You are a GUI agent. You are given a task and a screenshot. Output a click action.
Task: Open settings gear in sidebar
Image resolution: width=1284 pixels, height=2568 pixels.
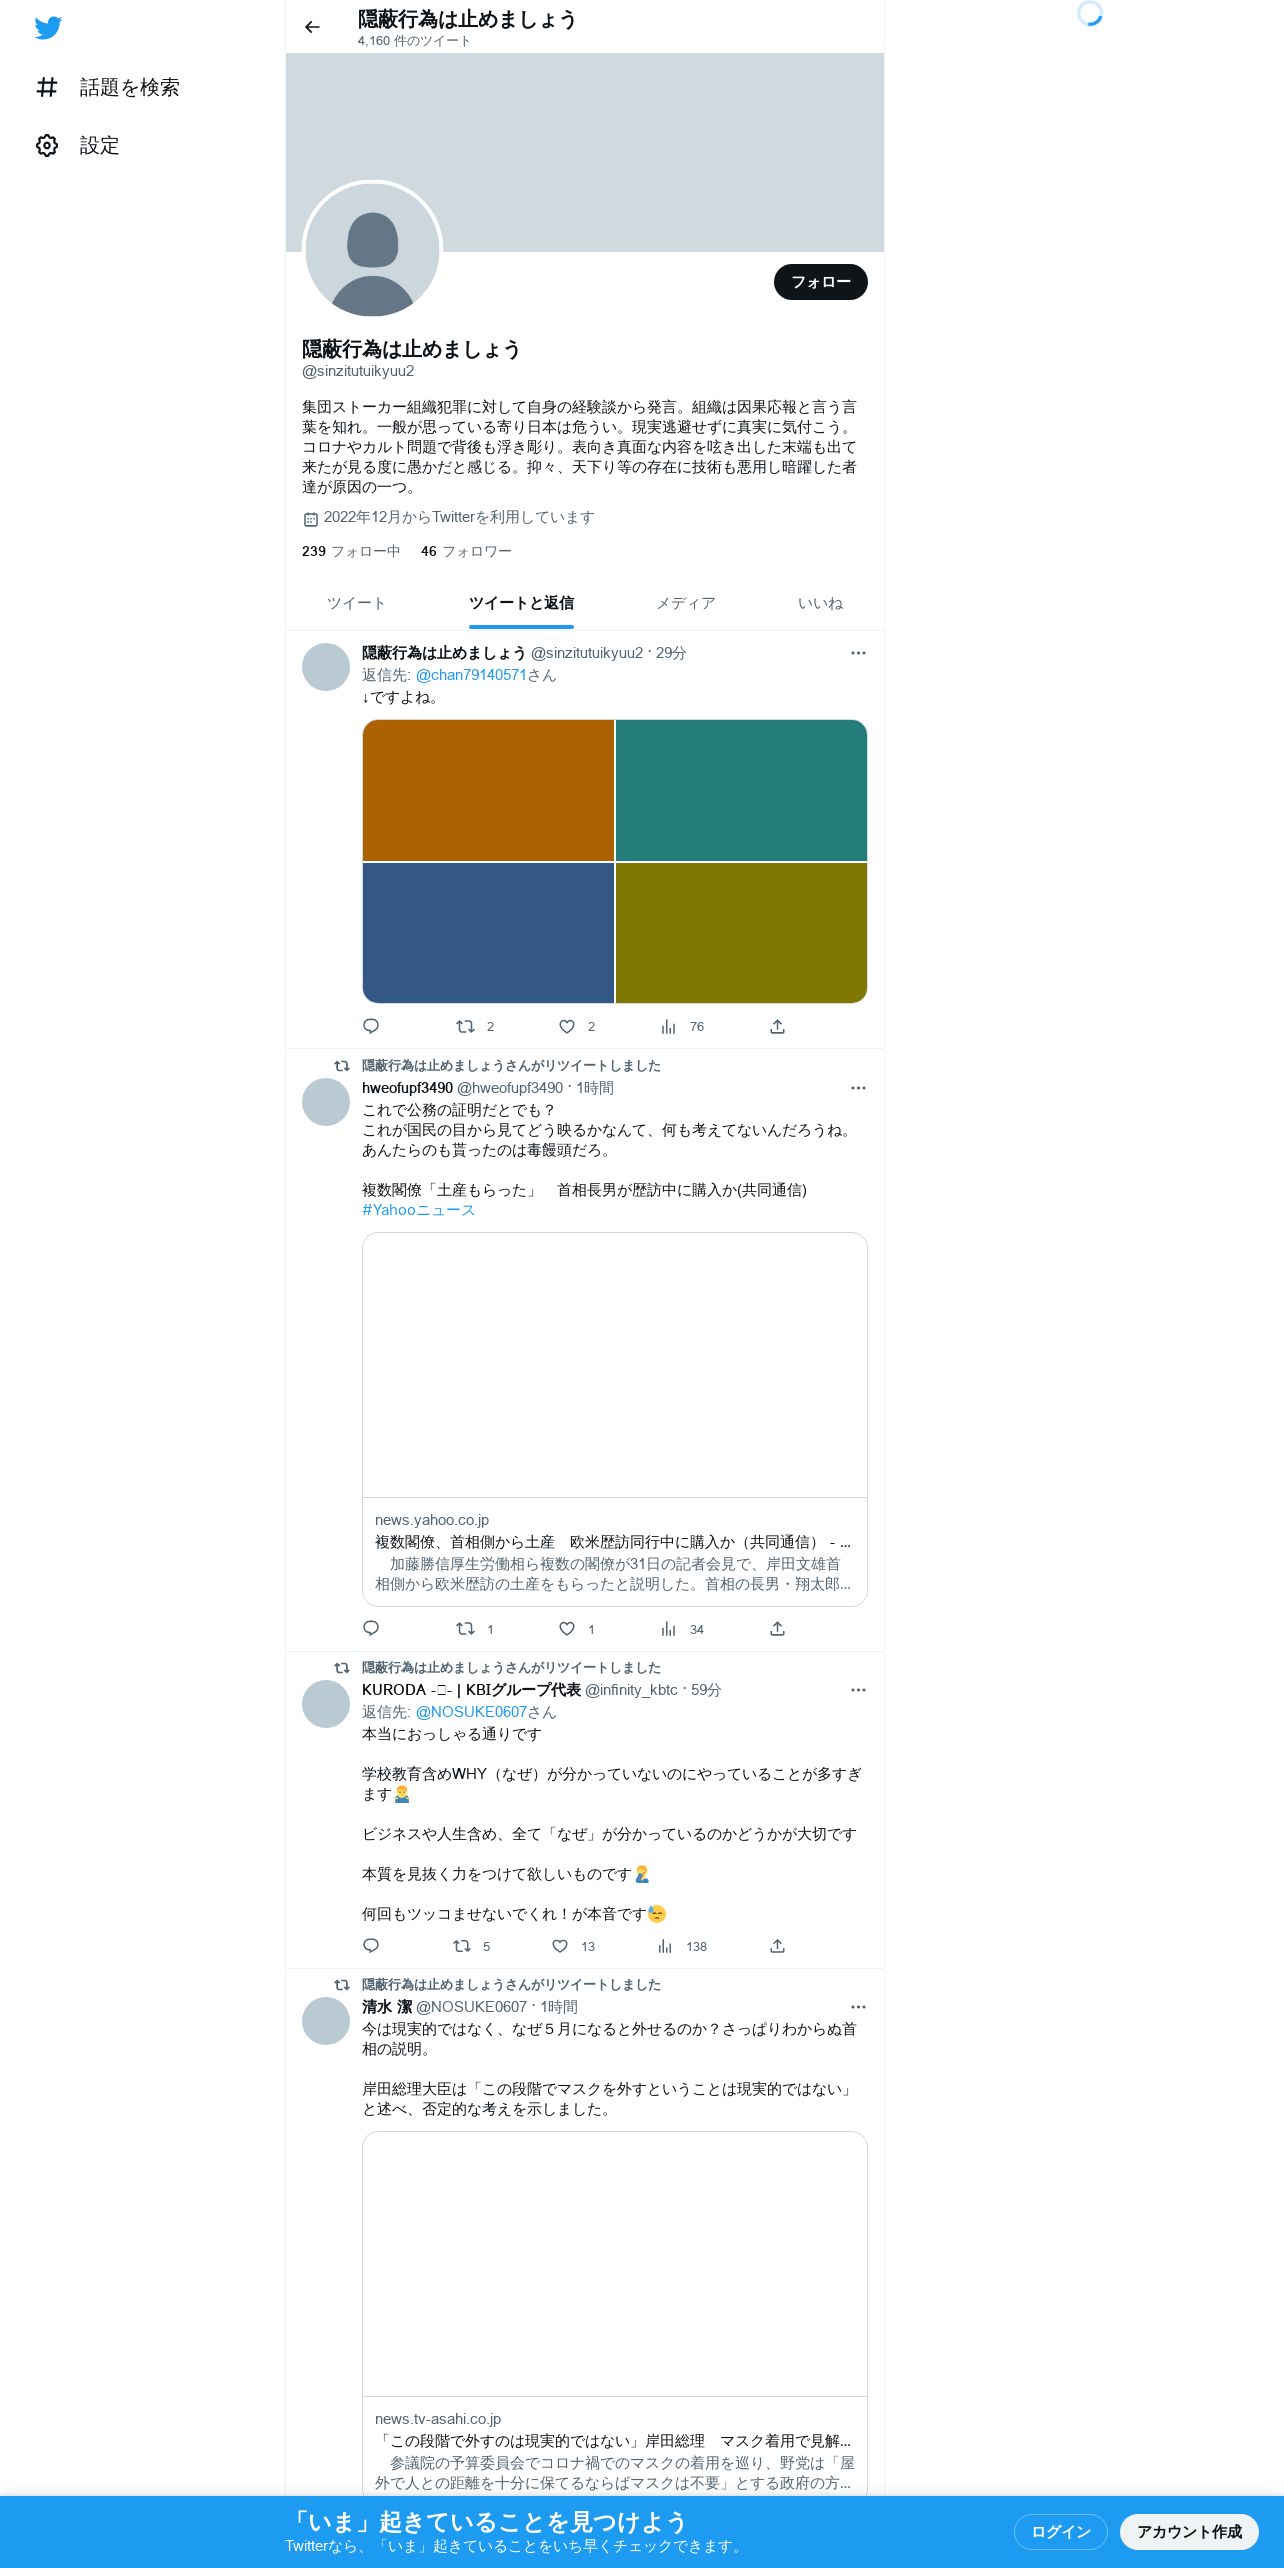[x=47, y=145]
